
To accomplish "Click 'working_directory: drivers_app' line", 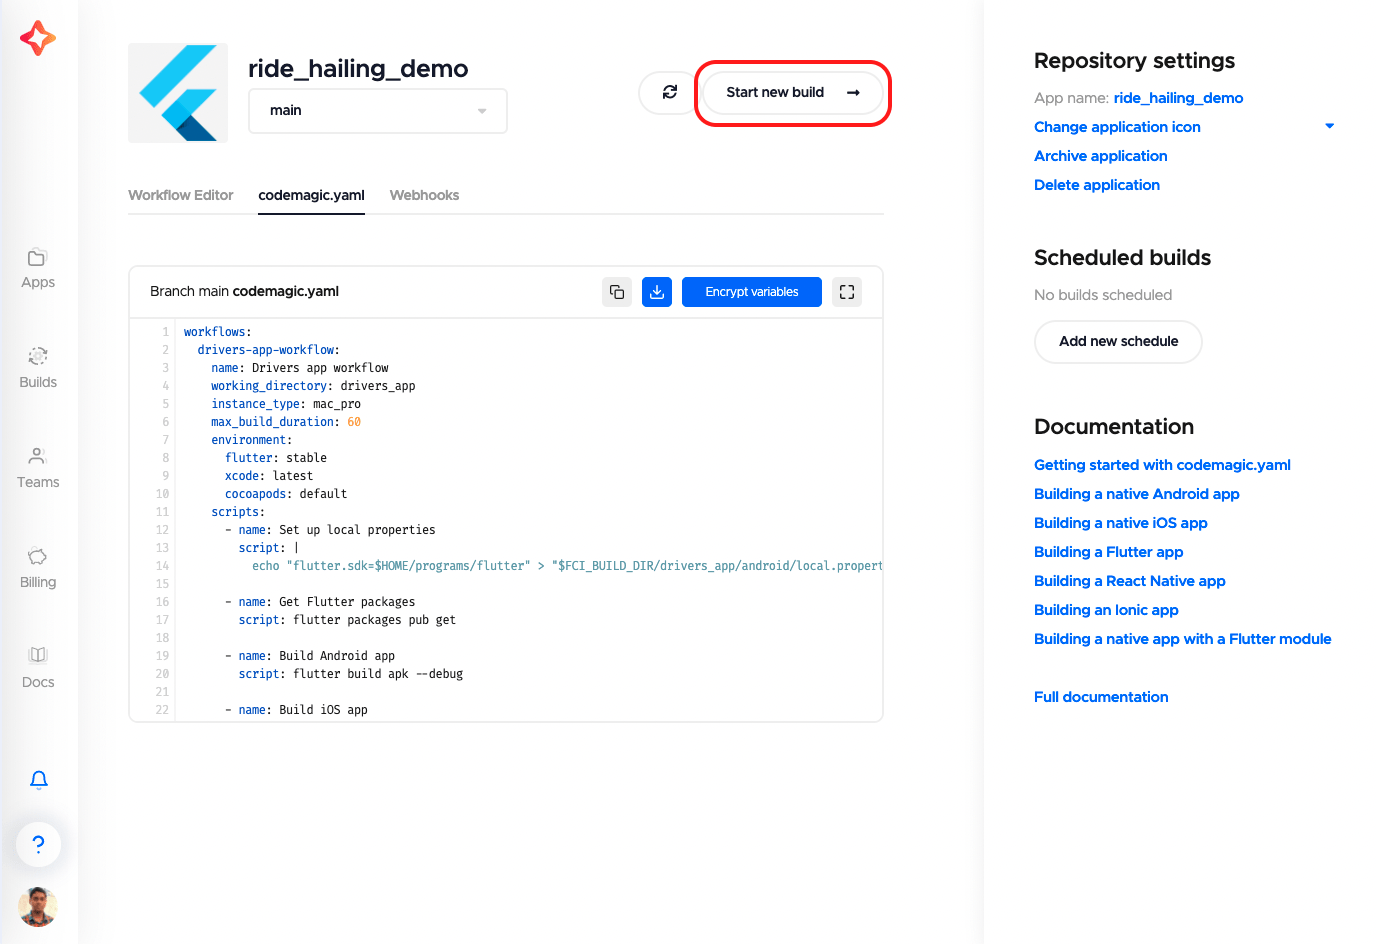I will (x=313, y=386).
